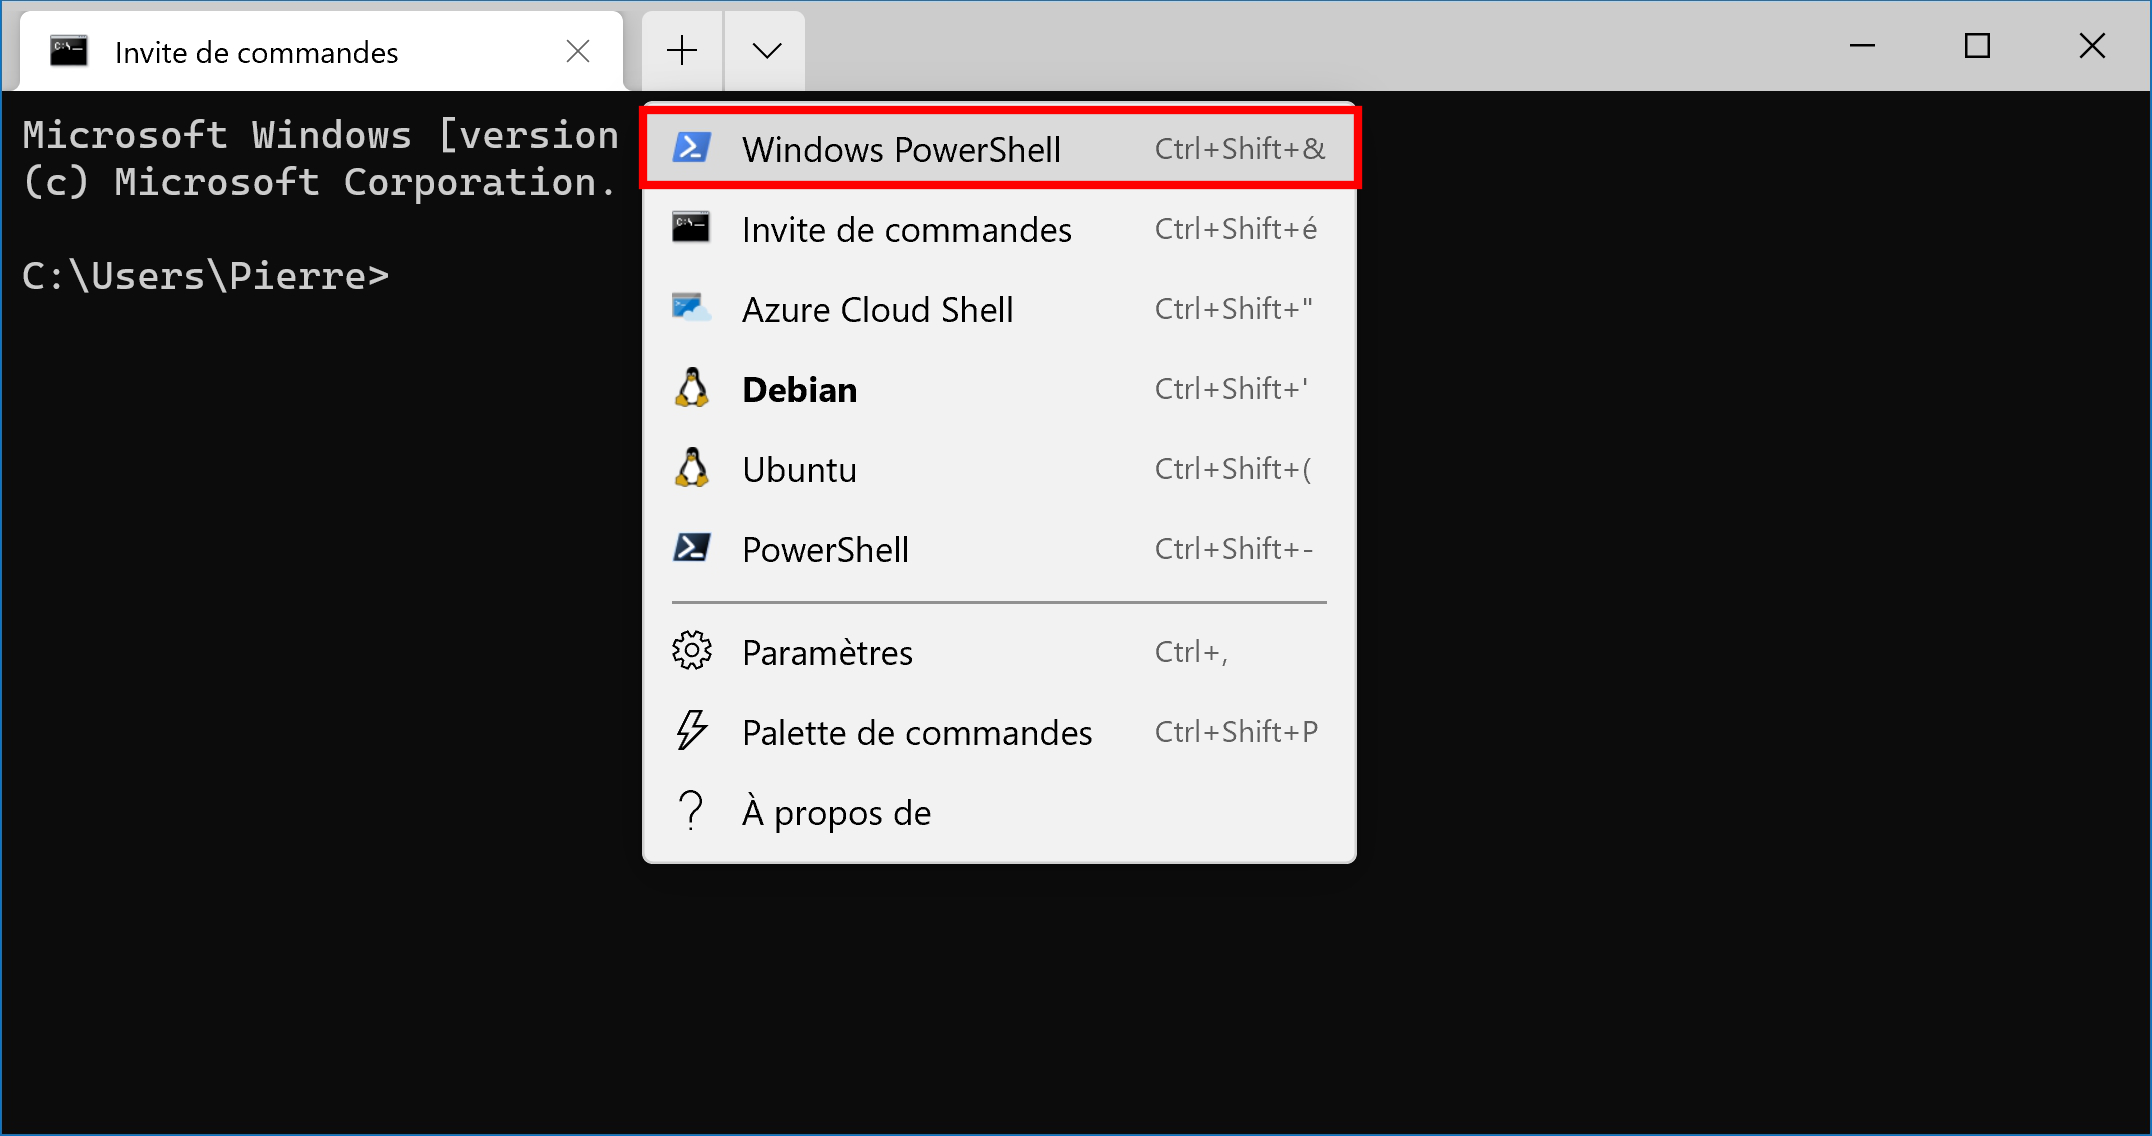
Task: Click the Paramètres gear icon
Action: [691, 651]
